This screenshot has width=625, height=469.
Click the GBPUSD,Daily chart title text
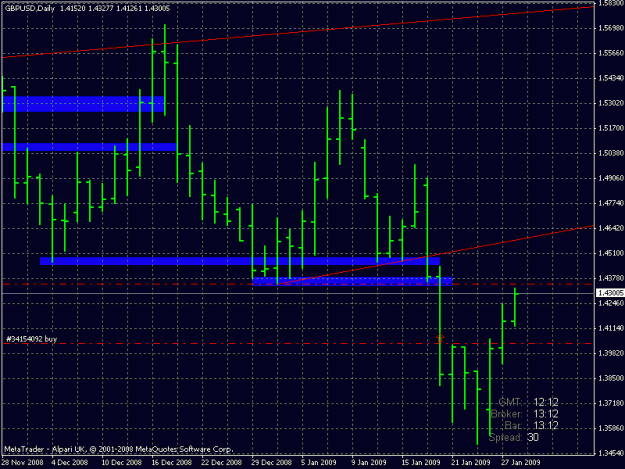coord(29,8)
